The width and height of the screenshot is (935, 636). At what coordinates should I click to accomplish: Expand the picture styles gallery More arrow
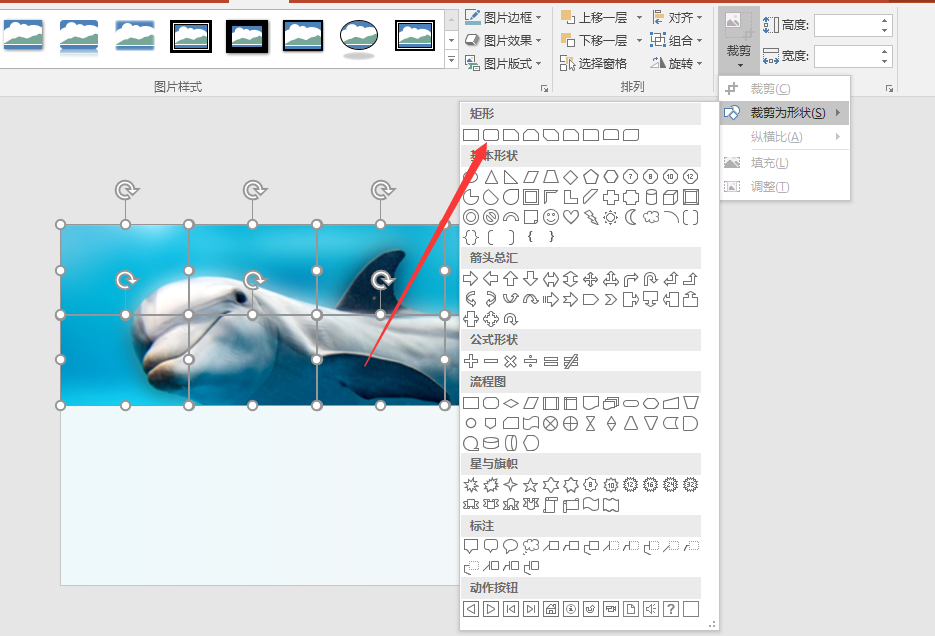click(x=451, y=60)
